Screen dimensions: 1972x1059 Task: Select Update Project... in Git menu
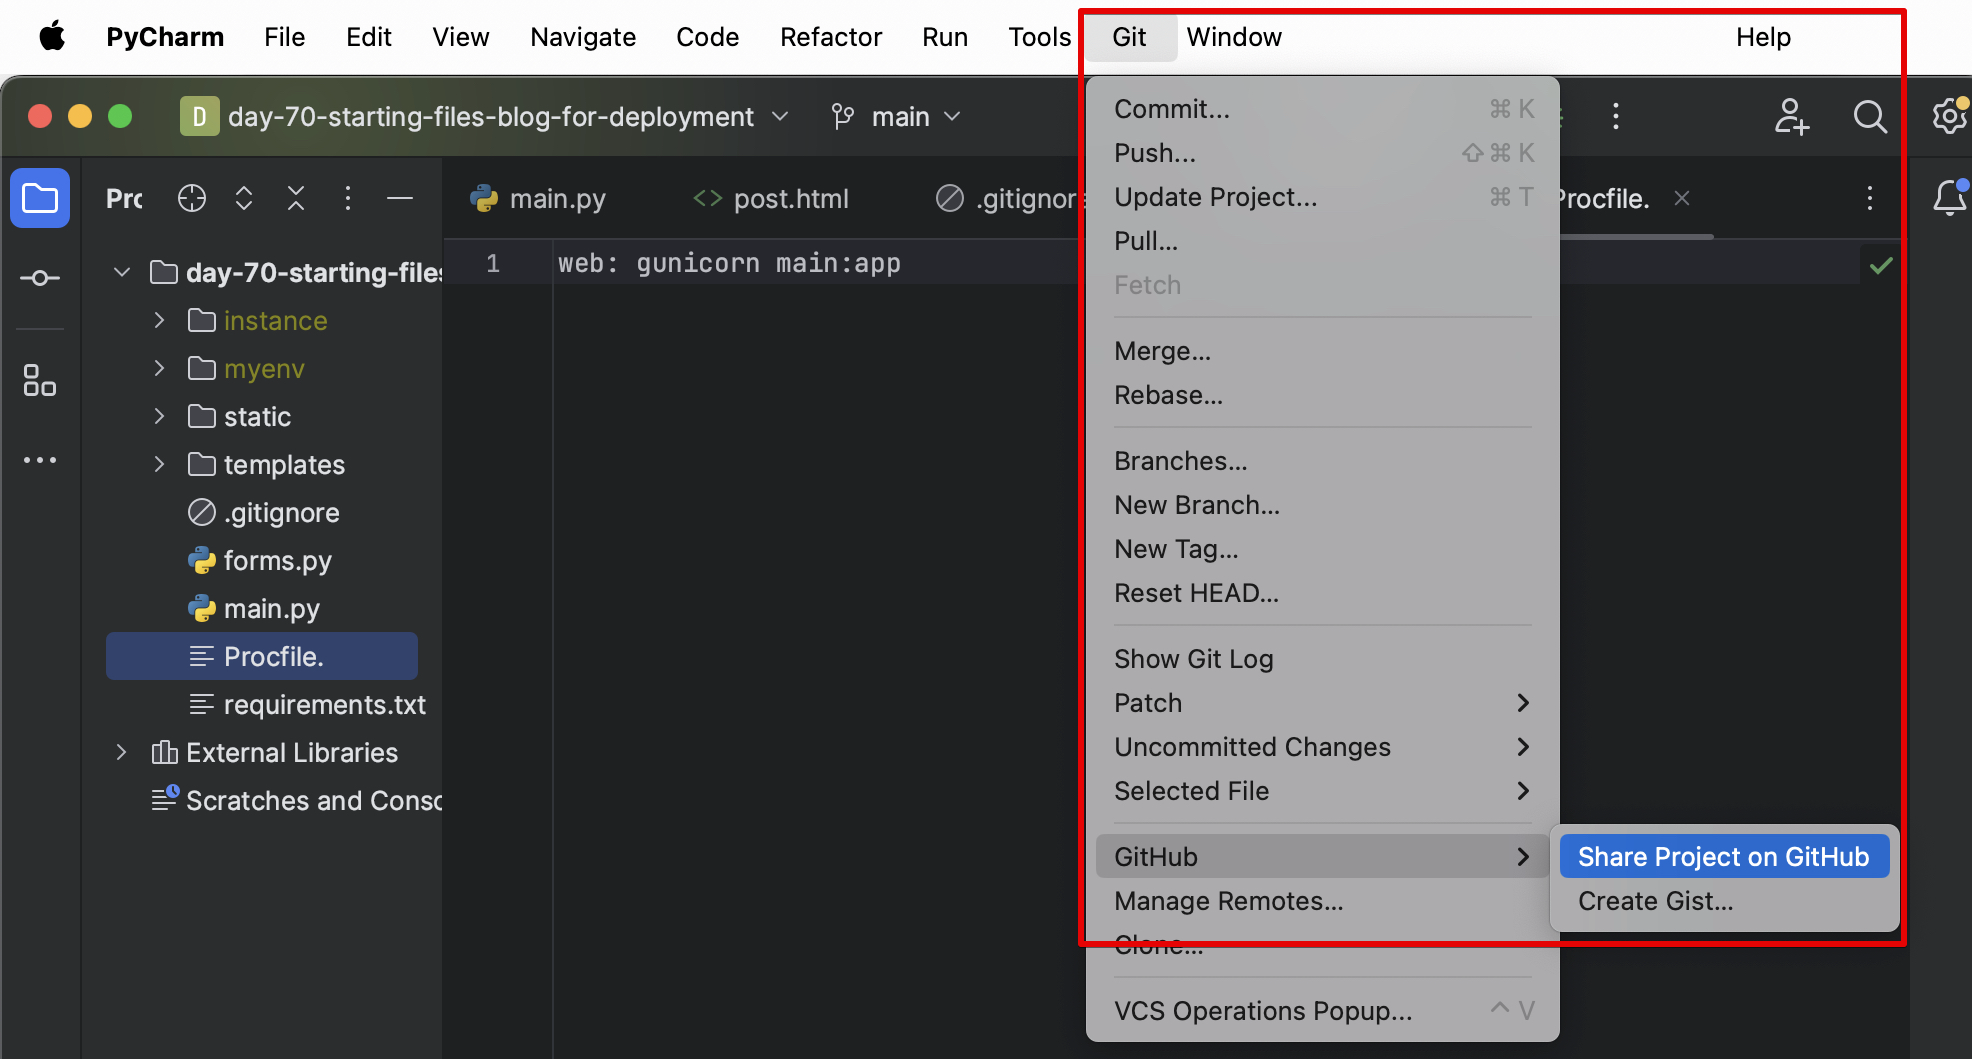coord(1322,197)
